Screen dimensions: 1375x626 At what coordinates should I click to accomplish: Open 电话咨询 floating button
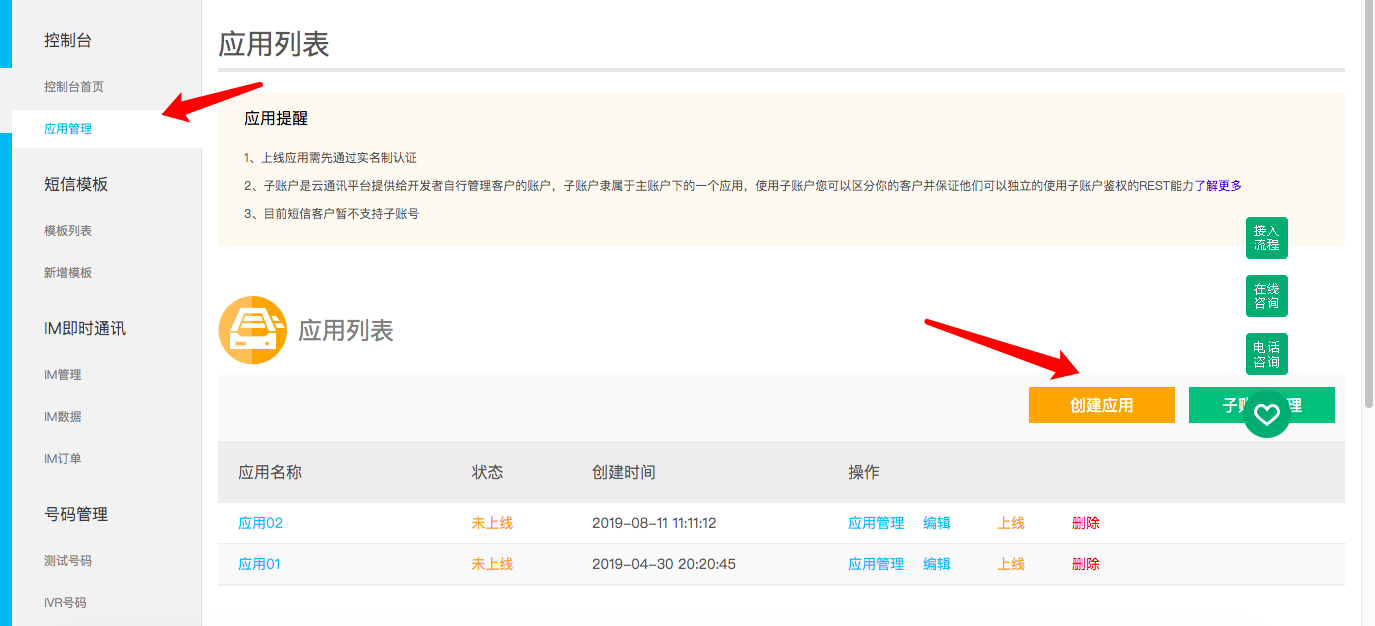pyautogui.click(x=1267, y=354)
